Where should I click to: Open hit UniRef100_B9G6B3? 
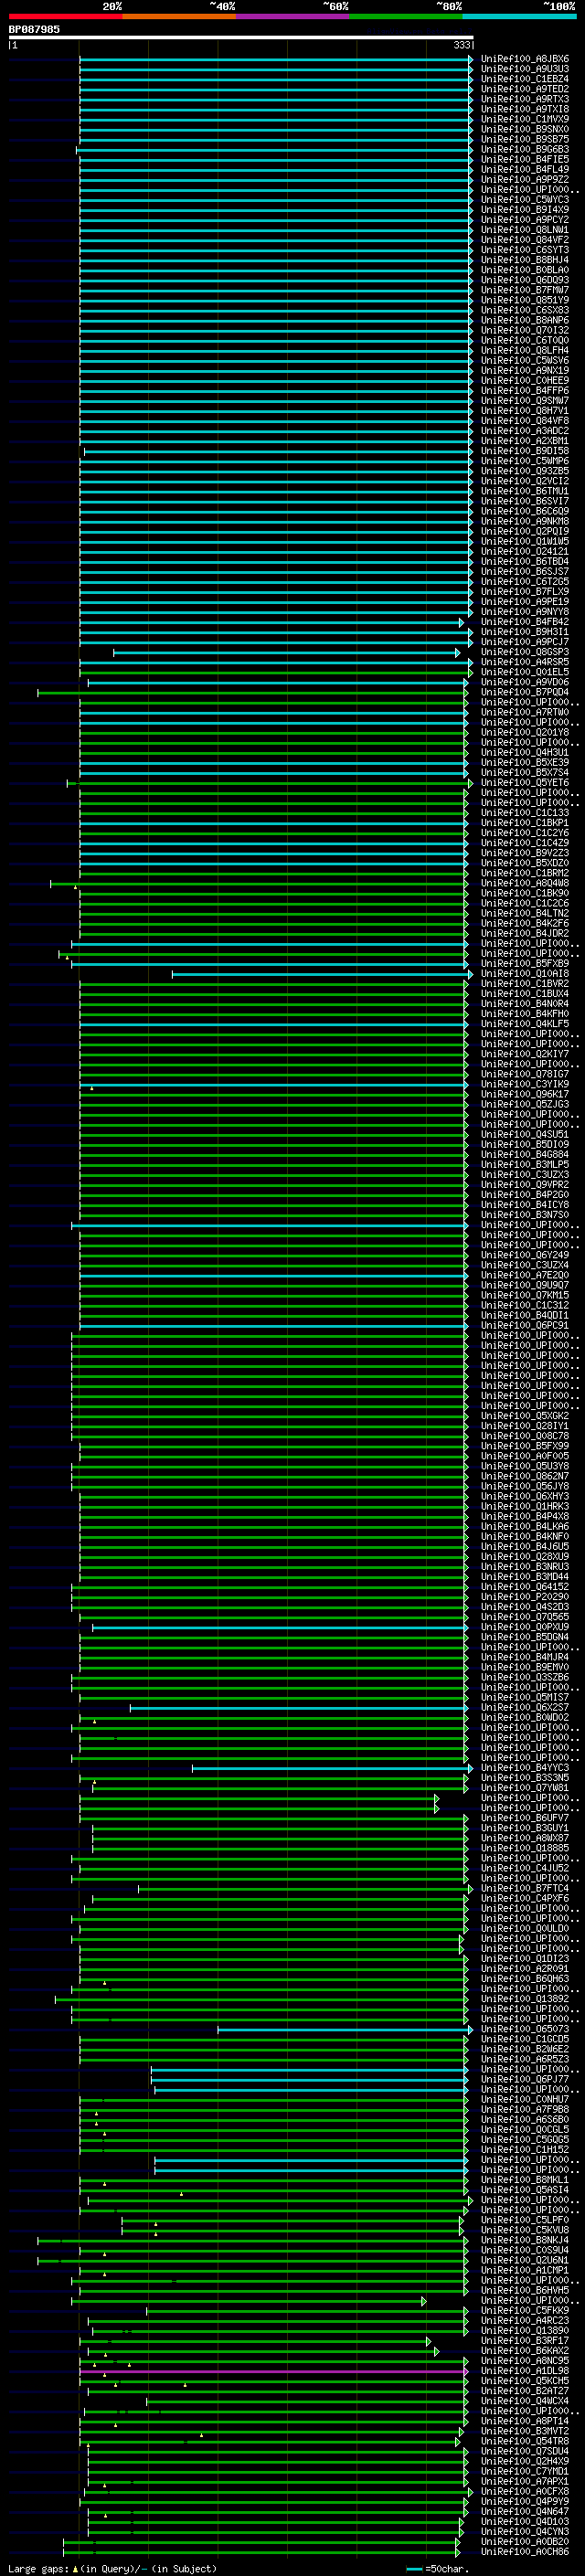pyautogui.click(x=525, y=149)
